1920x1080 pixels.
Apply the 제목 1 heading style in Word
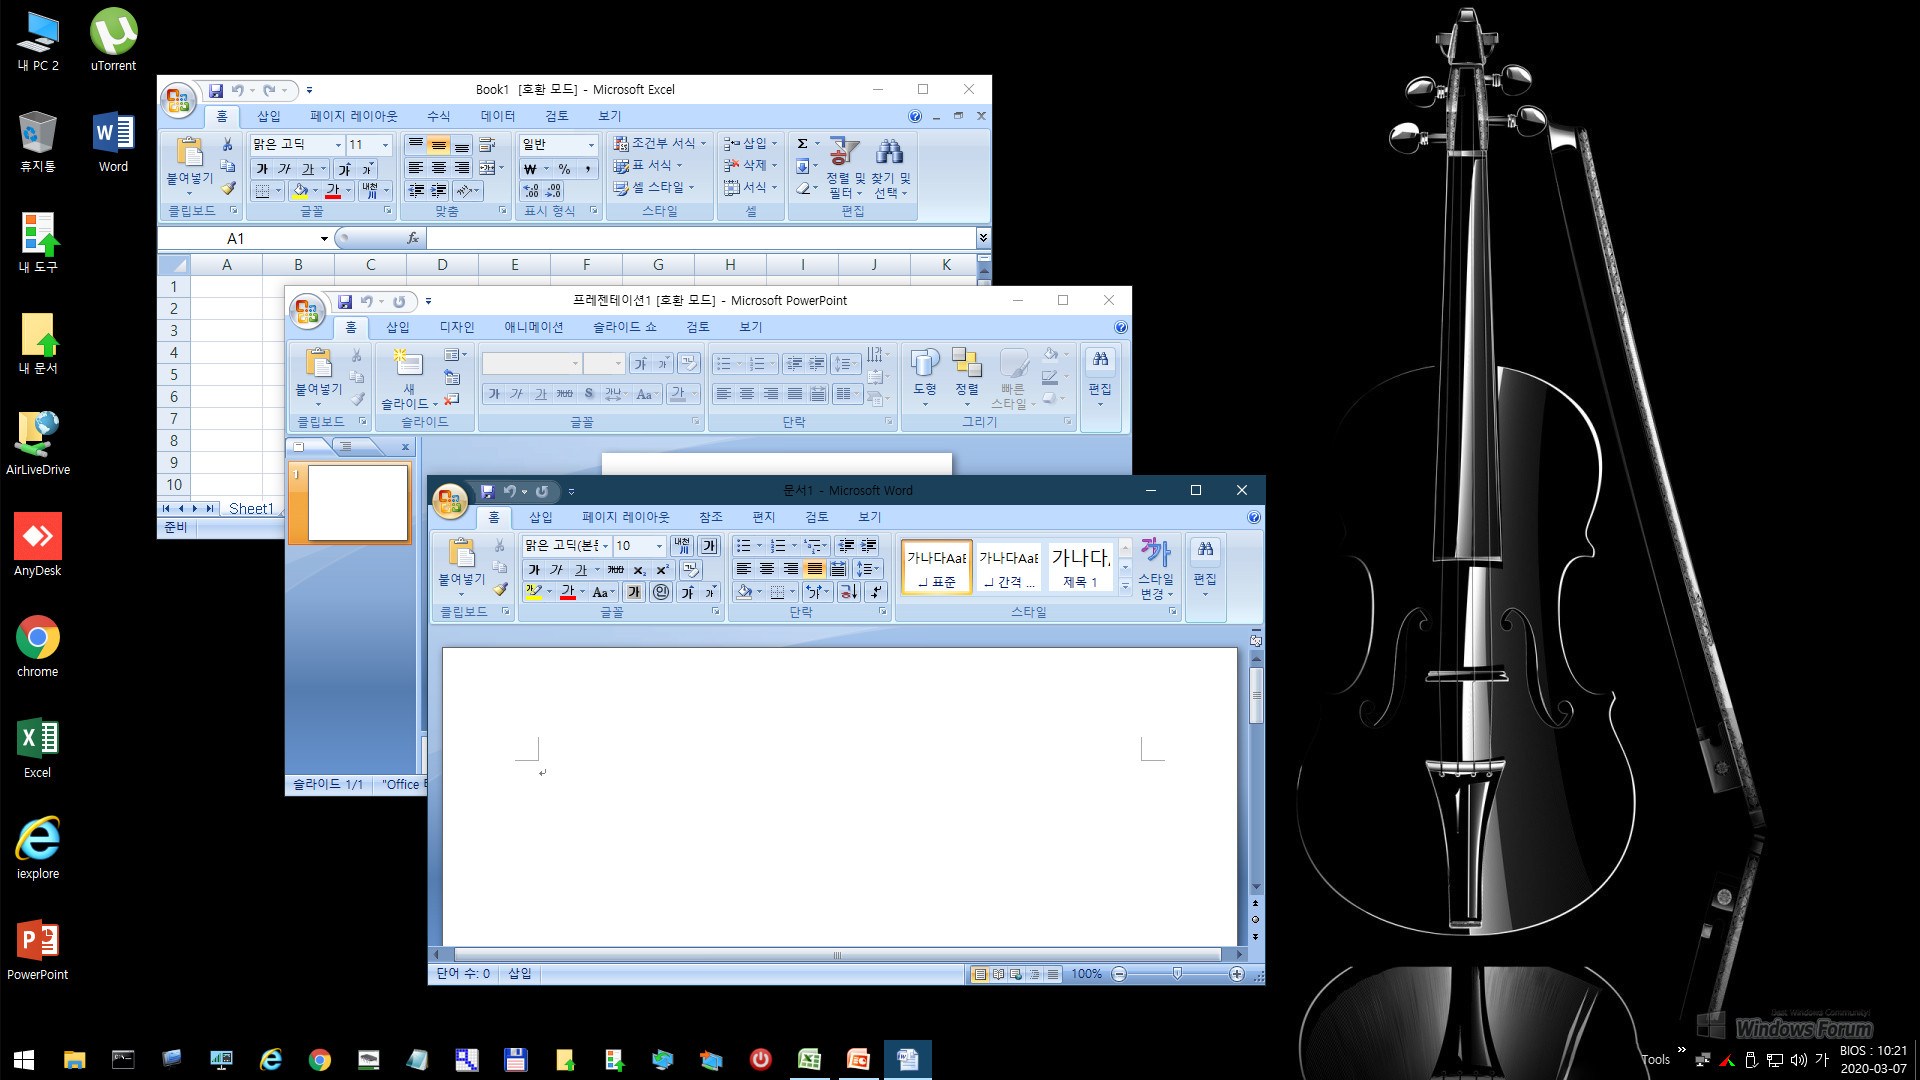(x=1080, y=566)
